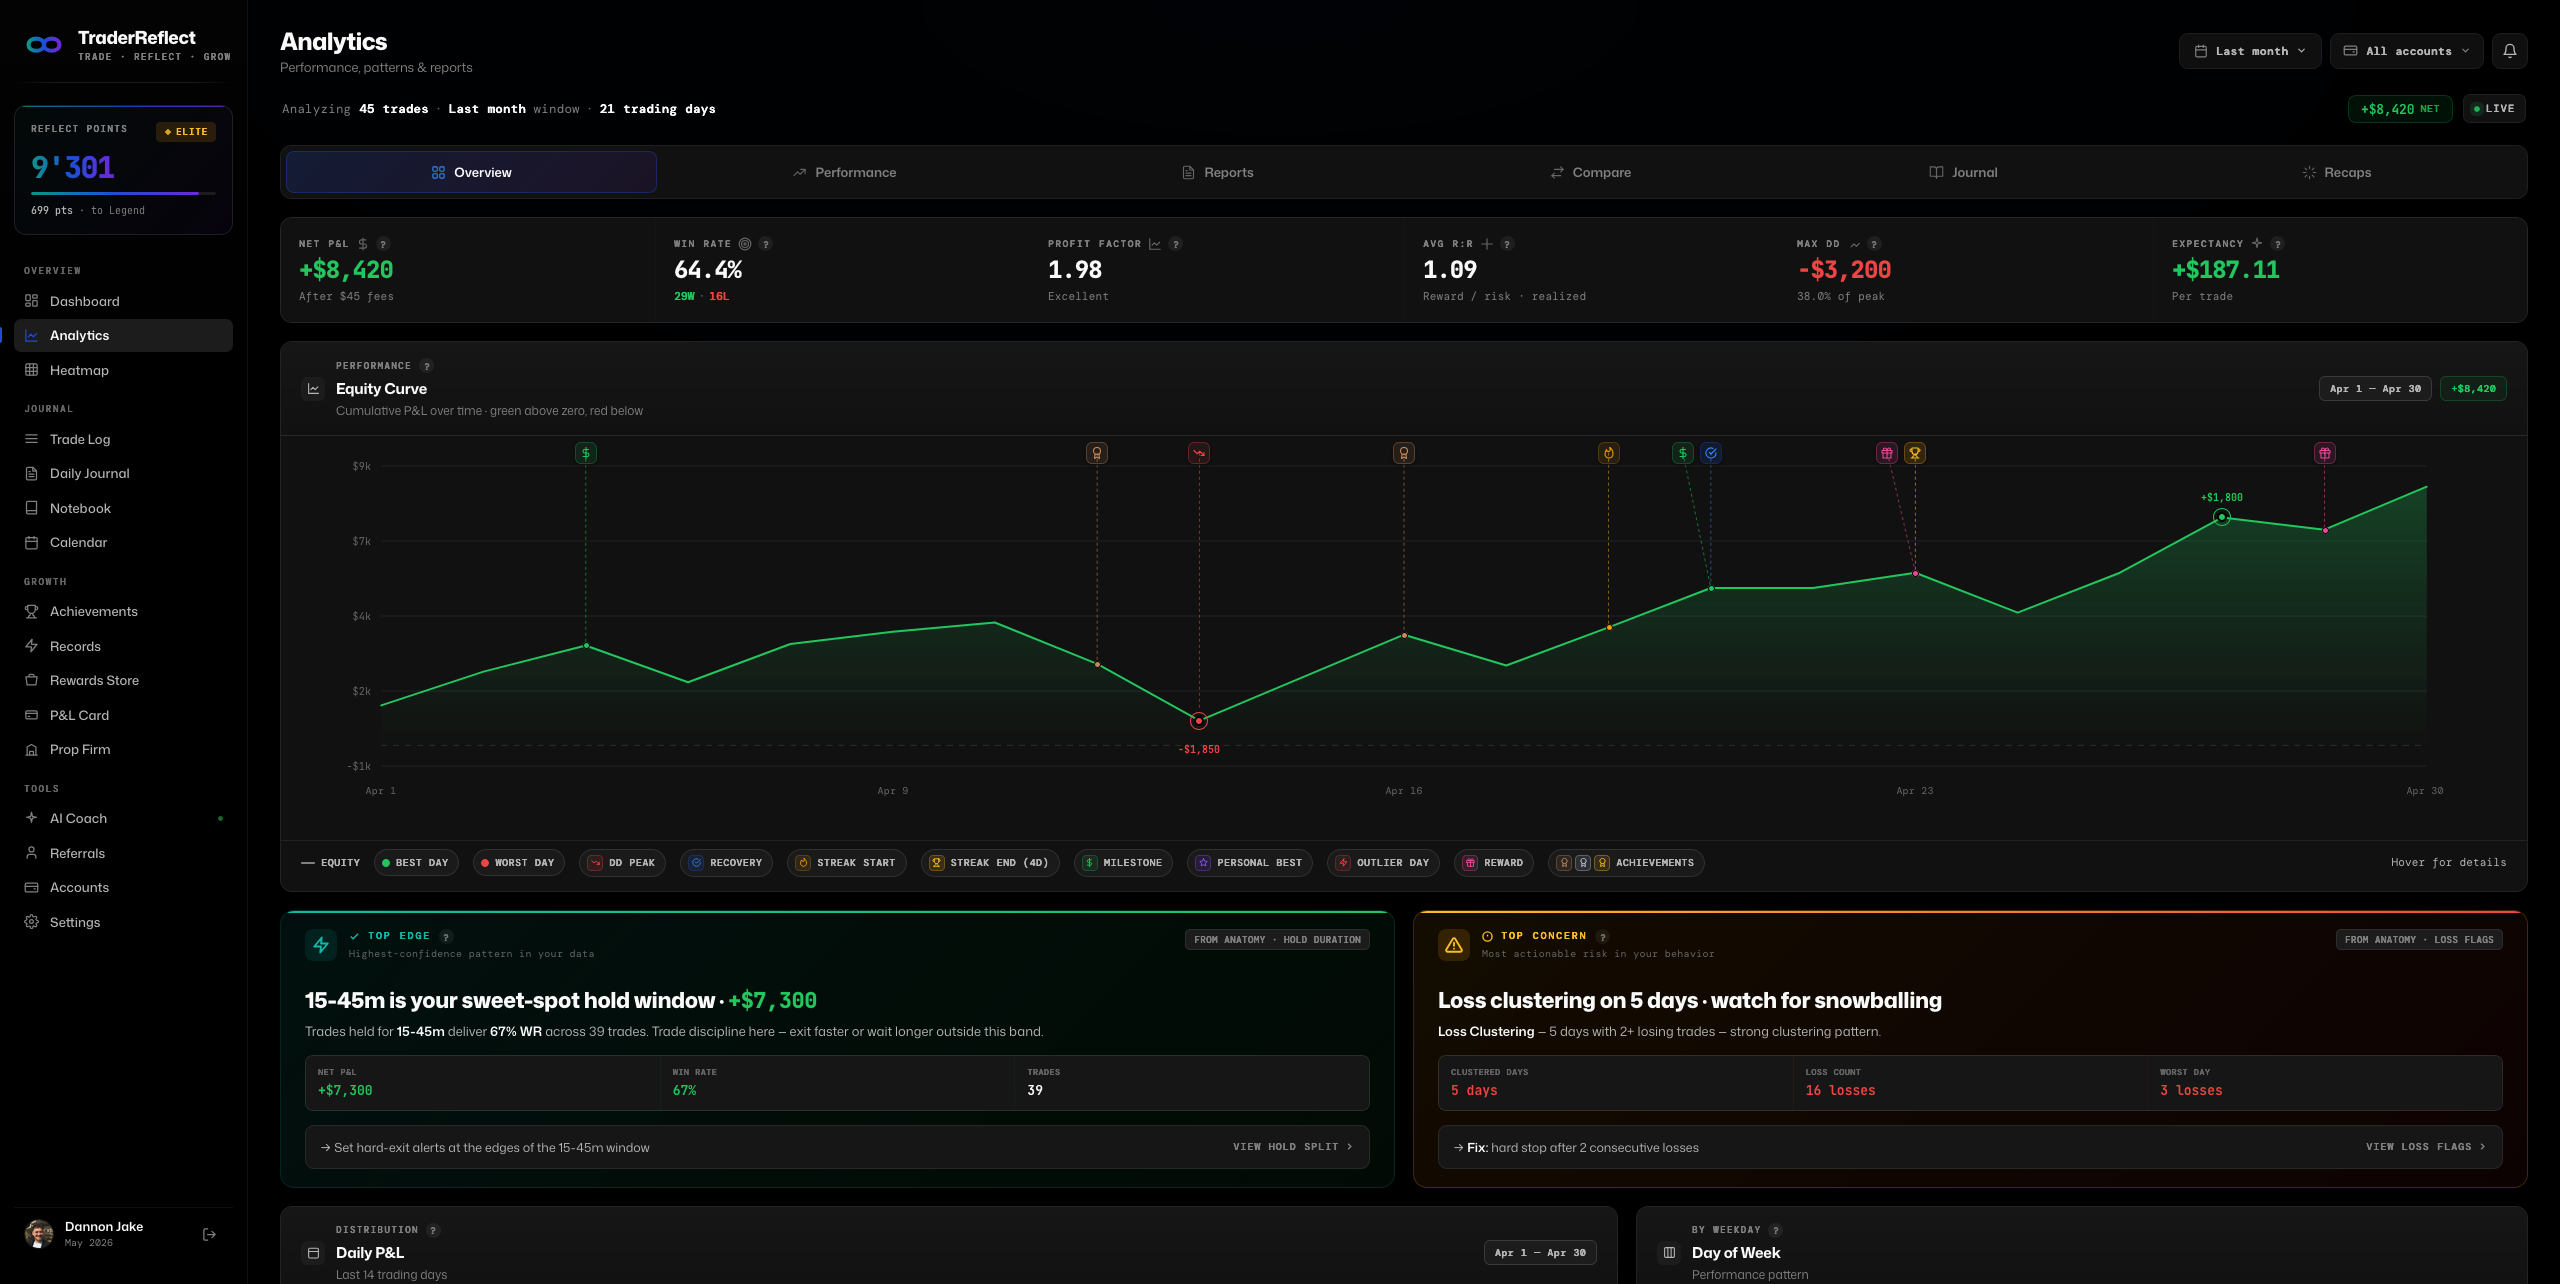Screen dimensions: 2560x1284
Task: Click the Equity Curve chart icon
Action: [x=313, y=389]
